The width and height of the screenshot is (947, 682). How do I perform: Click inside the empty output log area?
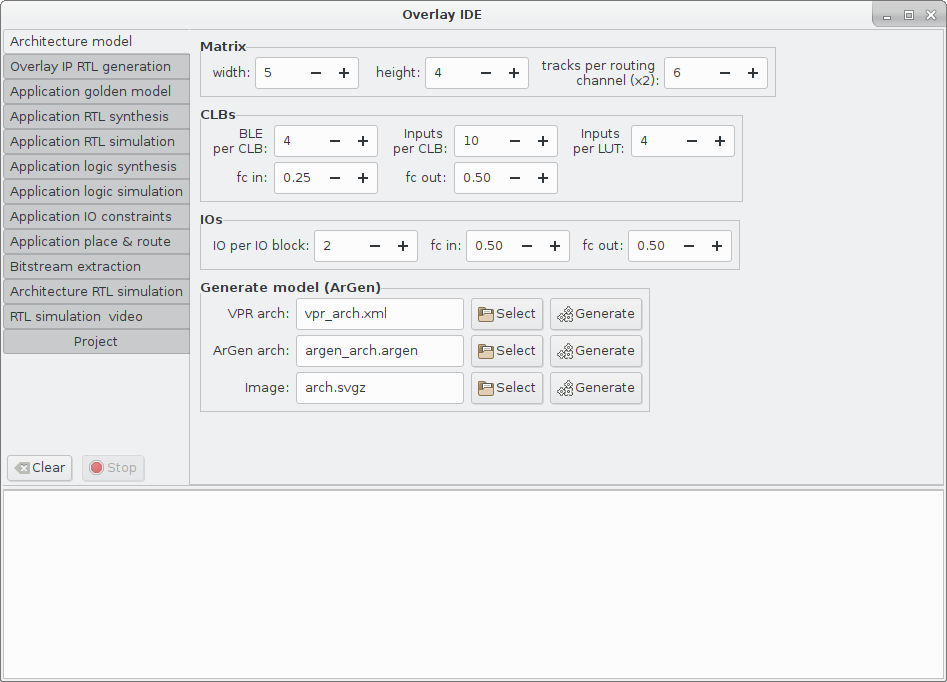coord(473,584)
